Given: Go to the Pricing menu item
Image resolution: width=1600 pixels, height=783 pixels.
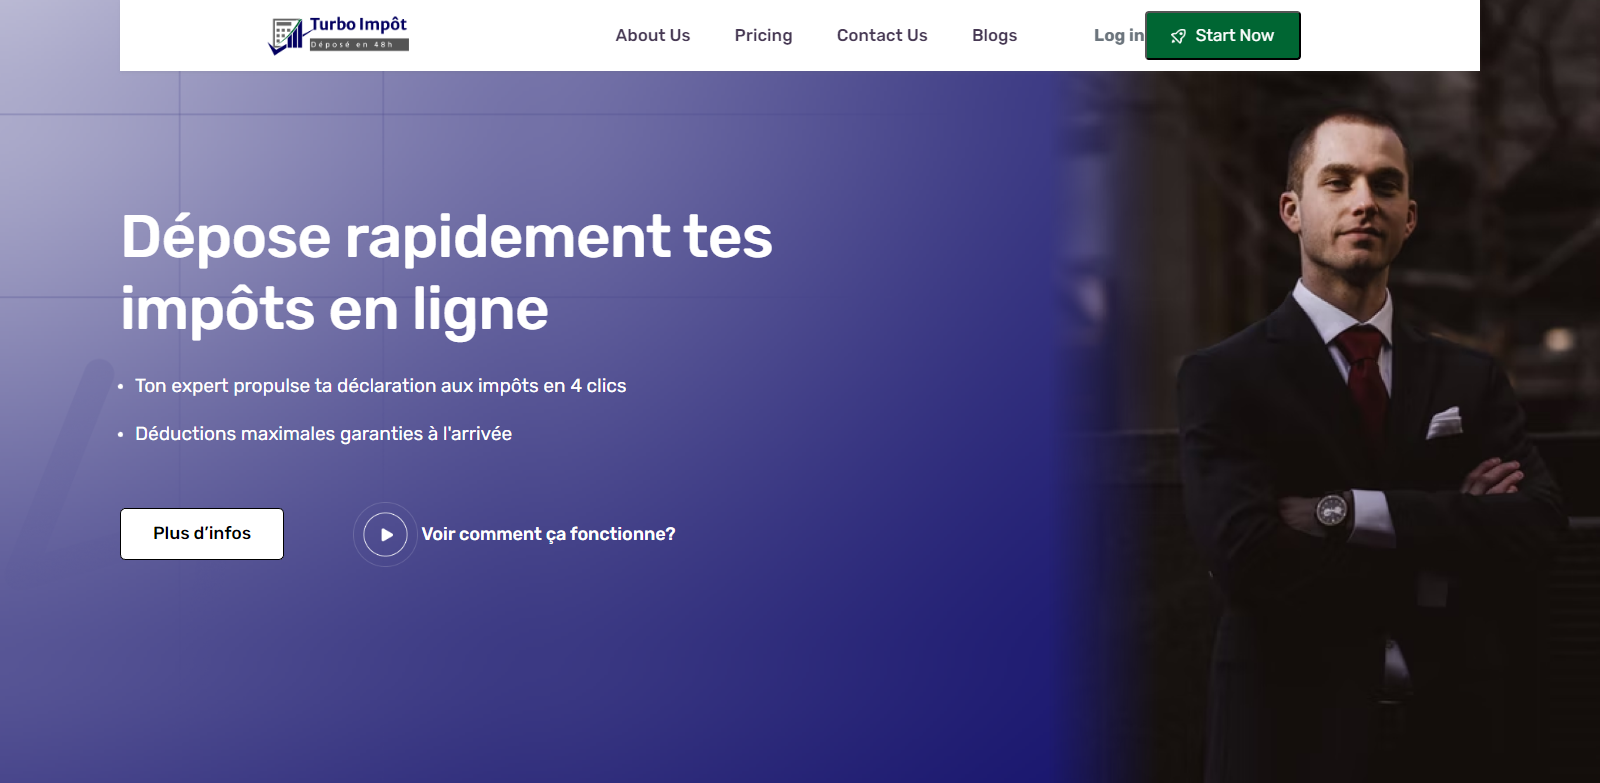Looking at the screenshot, I should click(763, 35).
